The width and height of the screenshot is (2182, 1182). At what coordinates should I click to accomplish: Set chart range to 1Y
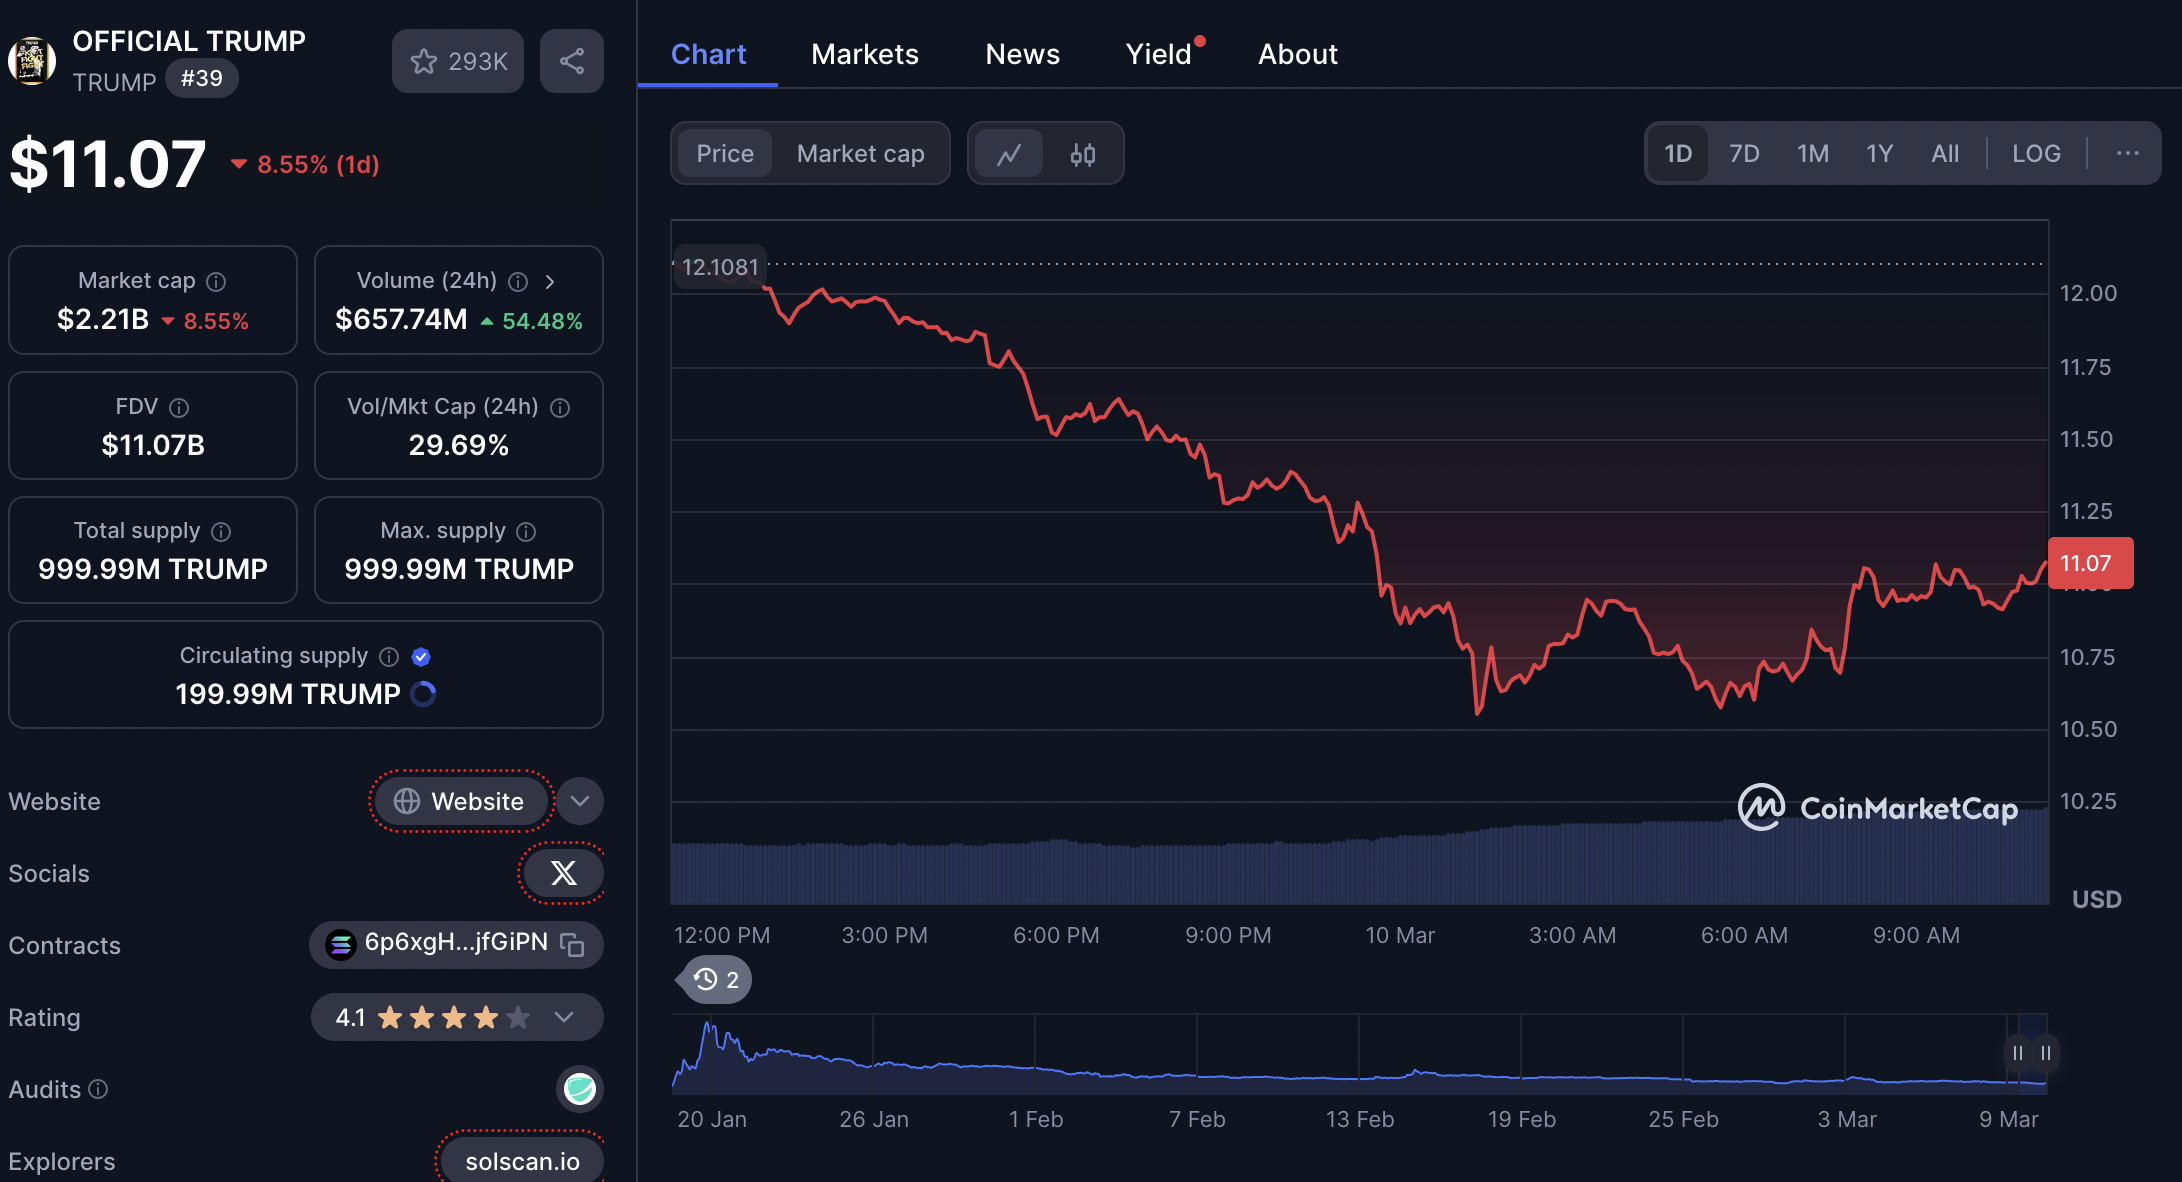[x=1879, y=153]
